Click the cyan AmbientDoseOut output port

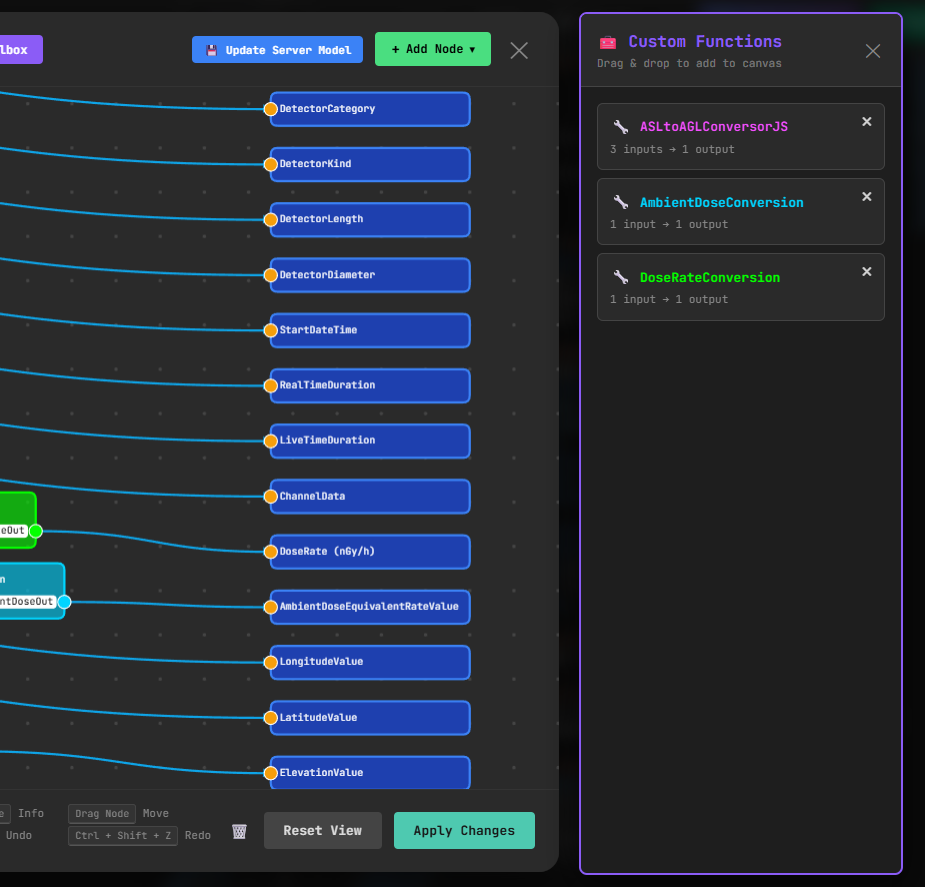pyautogui.click(x=64, y=601)
